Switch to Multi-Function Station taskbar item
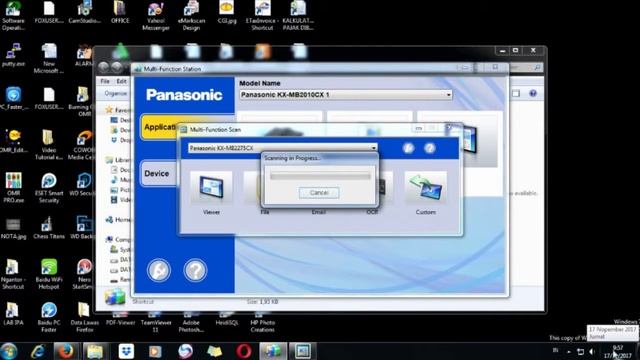Image resolution: width=640 pixels, height=360 pixels. (x=273, y=351)
